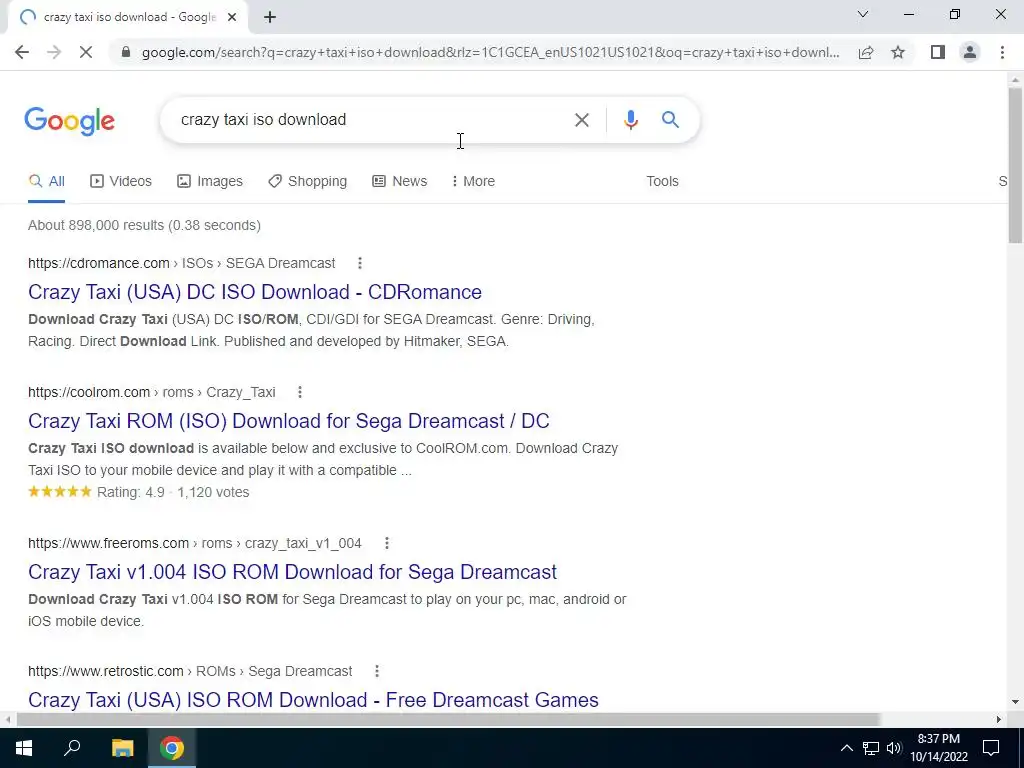1024x768 pixels.
Task: View site security lock info
Action: [x=126, y=52]
